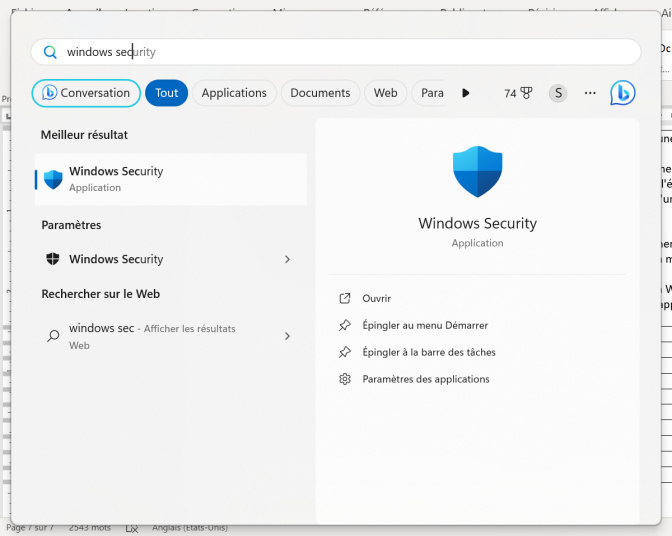Screen dimensions: 672x536
Task: Click the word count in Word status bar
Action: 90,528
